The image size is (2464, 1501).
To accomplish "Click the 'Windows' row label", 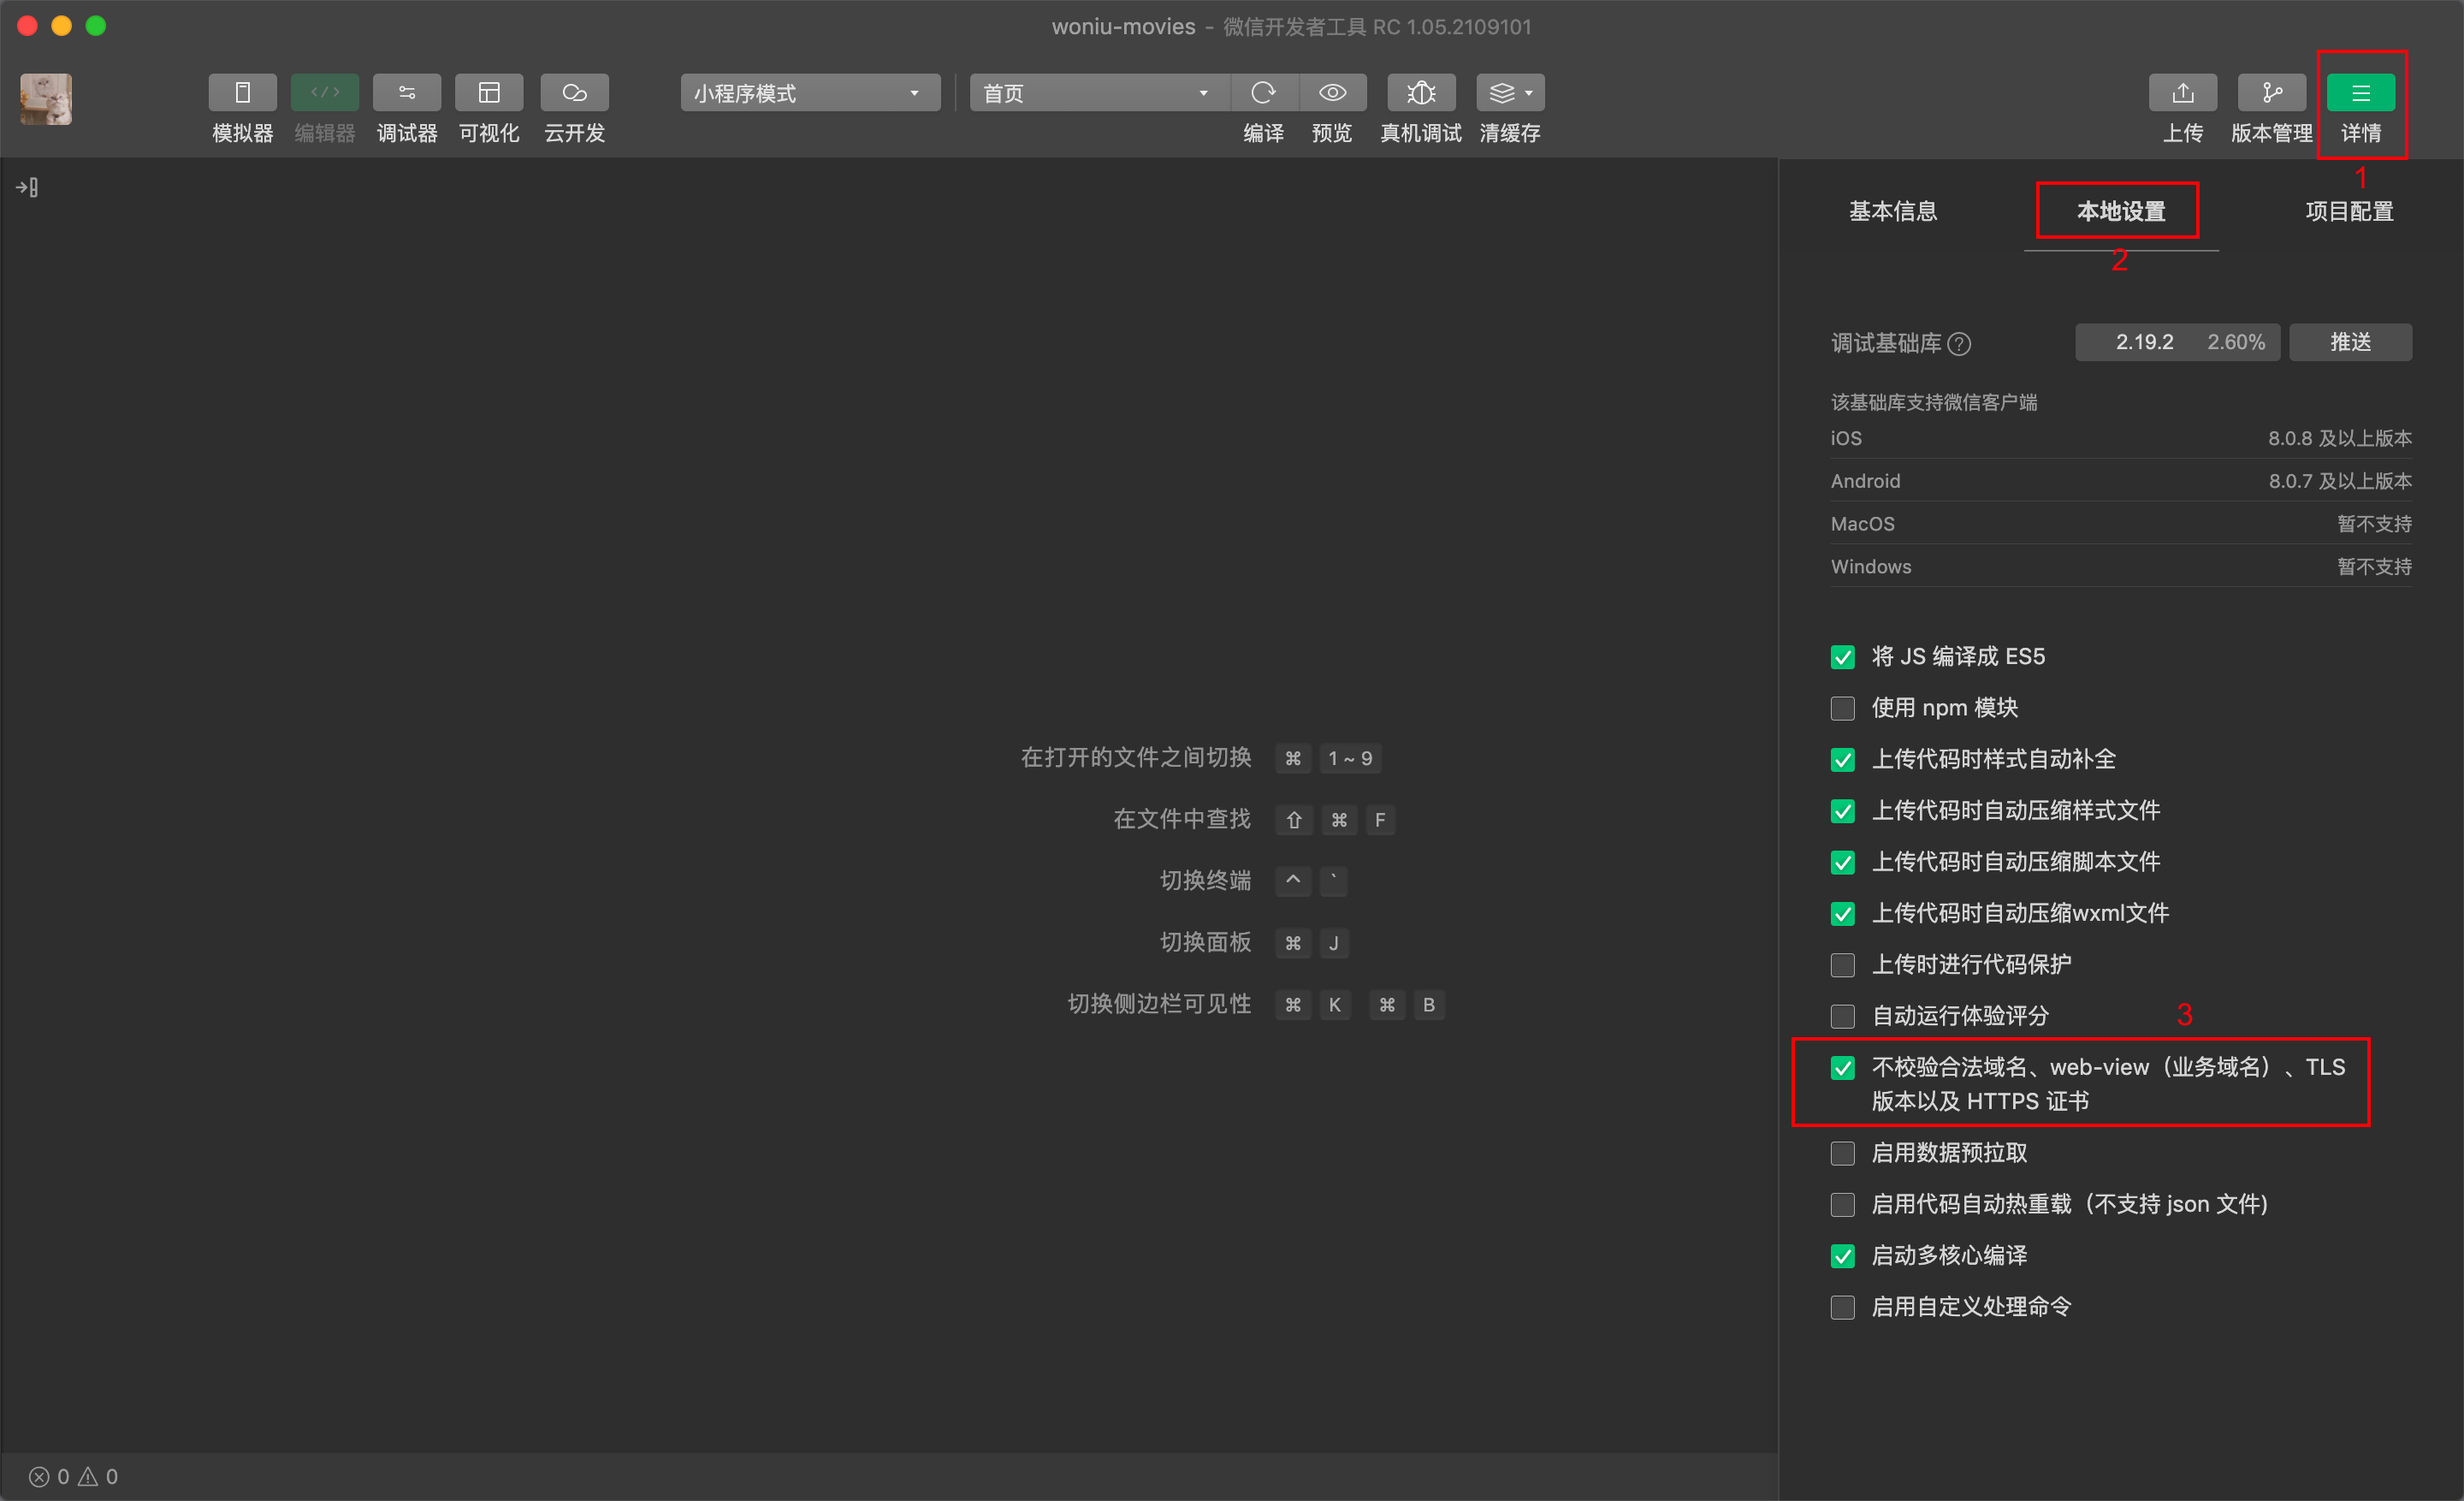I will (1871, 567).
